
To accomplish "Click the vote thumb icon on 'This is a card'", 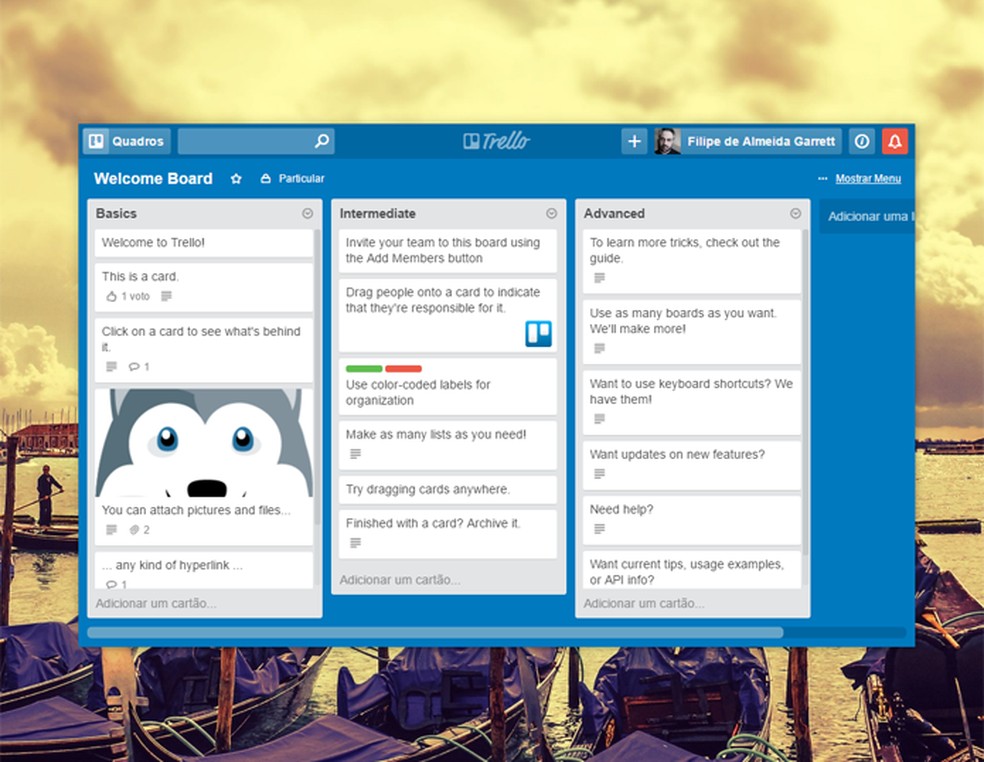I will point(113,296).
